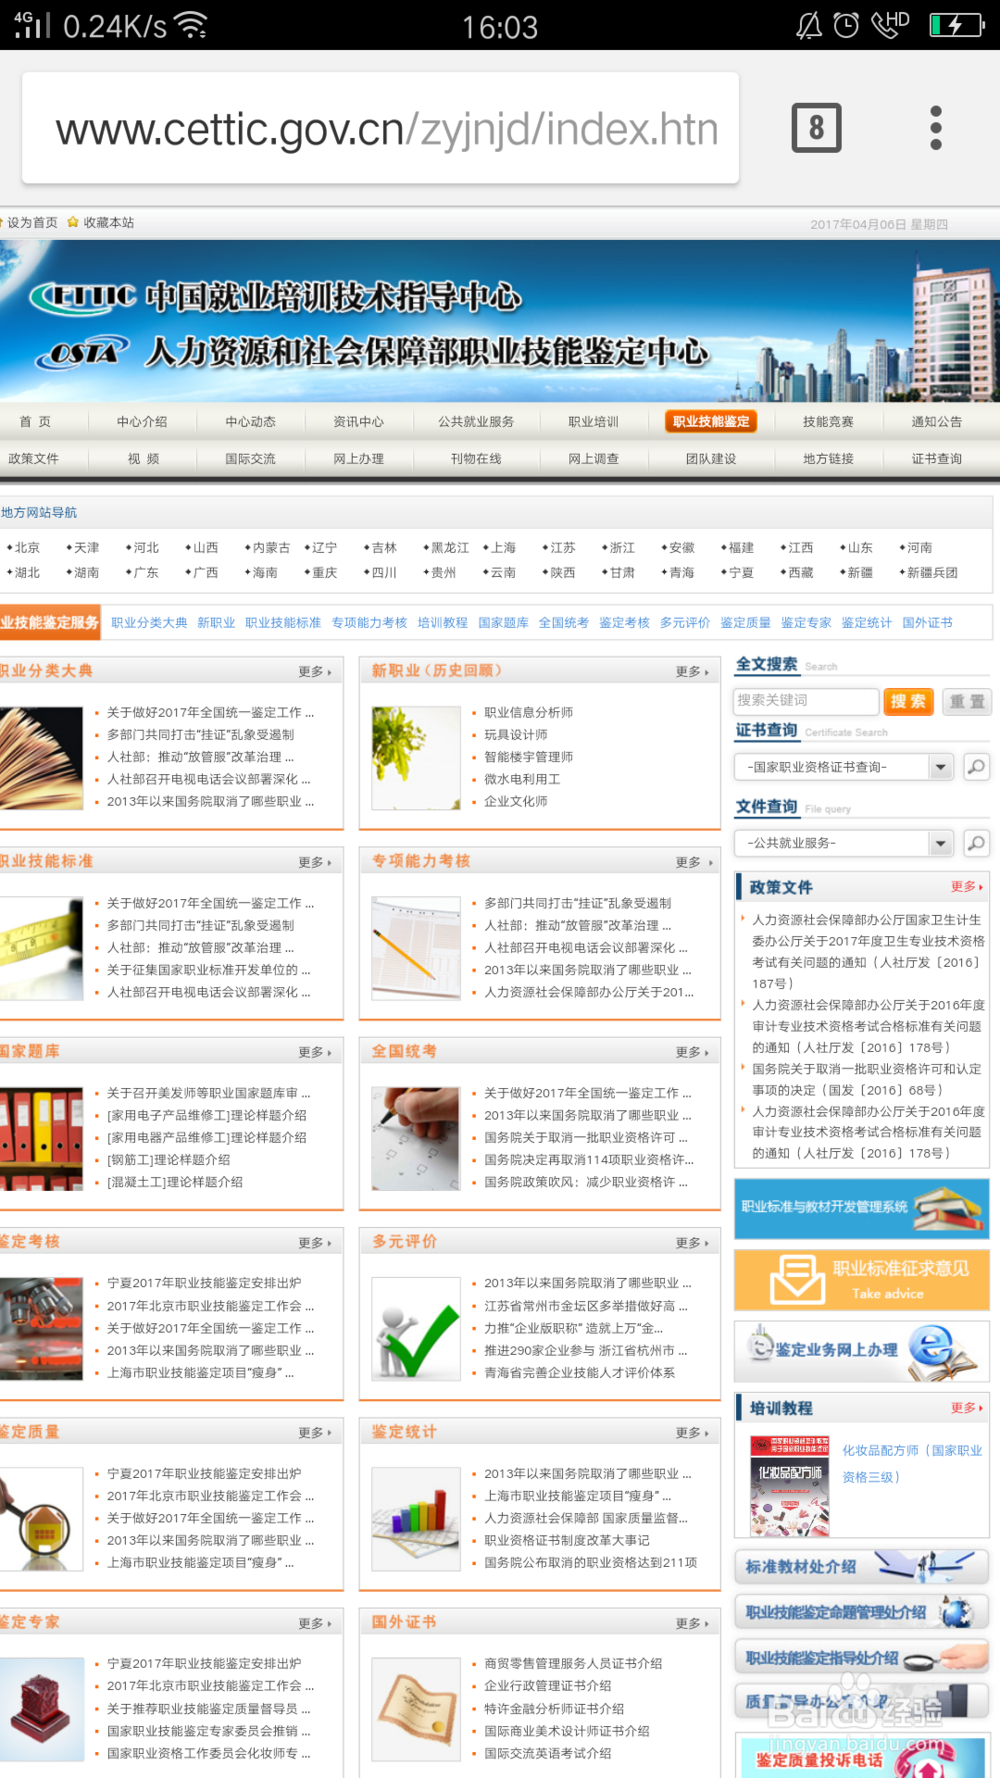Tap the magnifier icon beside certificate query dropdown
The height and width of the screenshot is (1778, 1000).
pyautogui.click(x=976, y=767)
